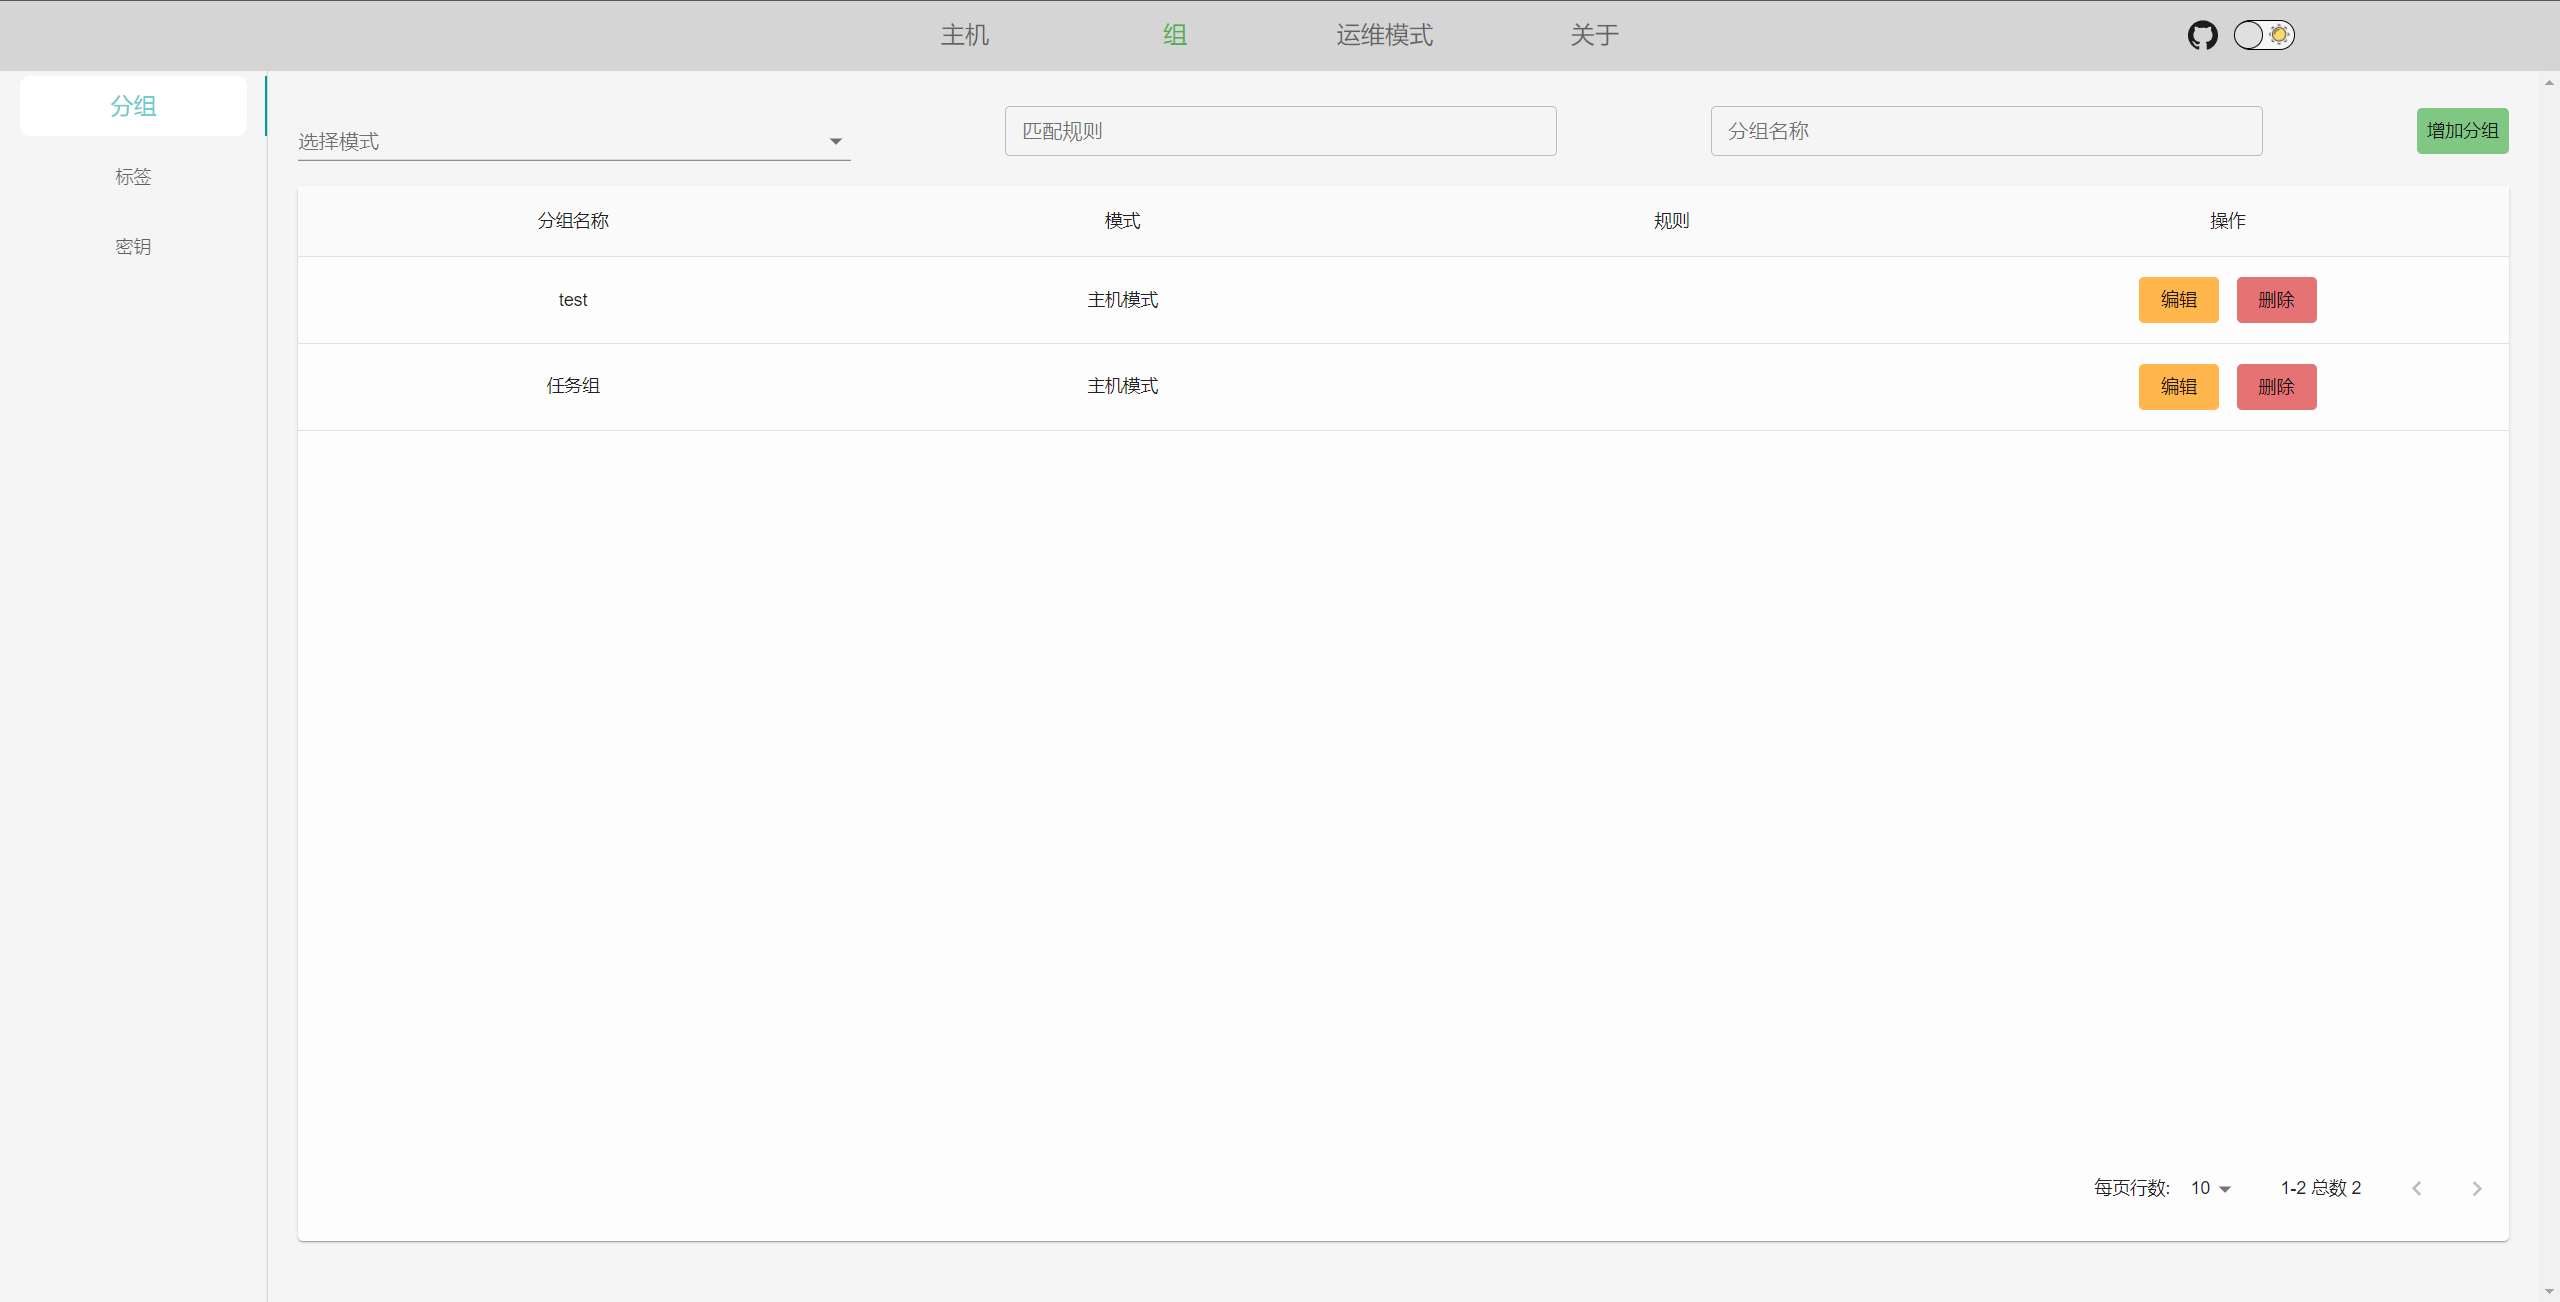Open rows-per-page dropdown showing 10

(x=2211, y=1188)
